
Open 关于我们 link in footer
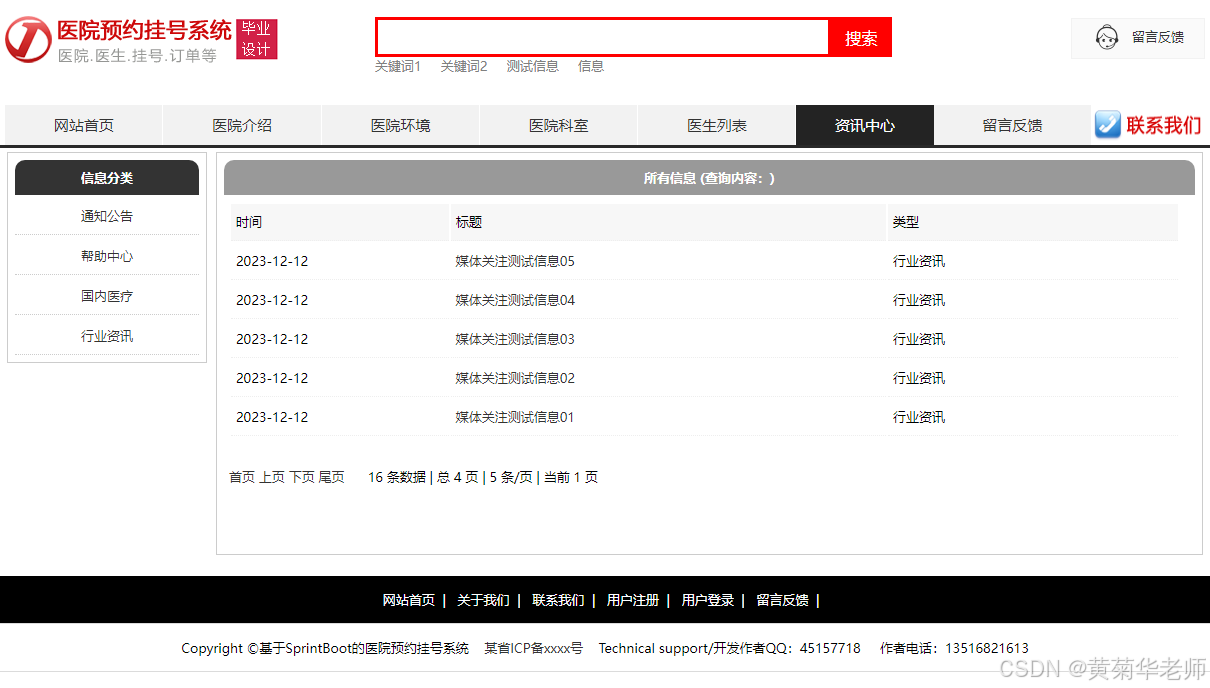483,600
